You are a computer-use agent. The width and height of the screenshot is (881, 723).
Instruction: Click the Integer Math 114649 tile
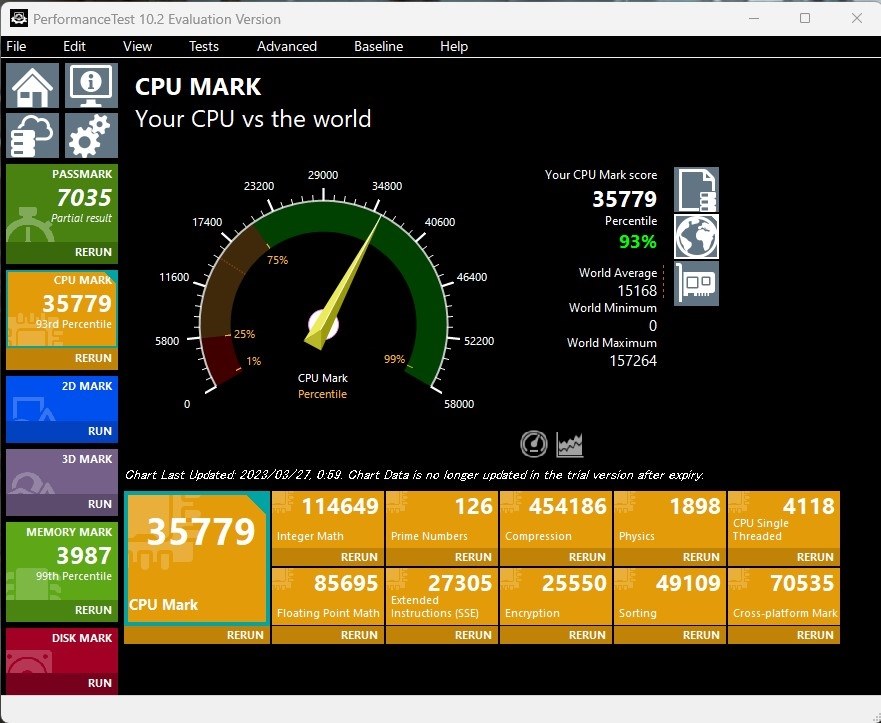tap(328, 520)
